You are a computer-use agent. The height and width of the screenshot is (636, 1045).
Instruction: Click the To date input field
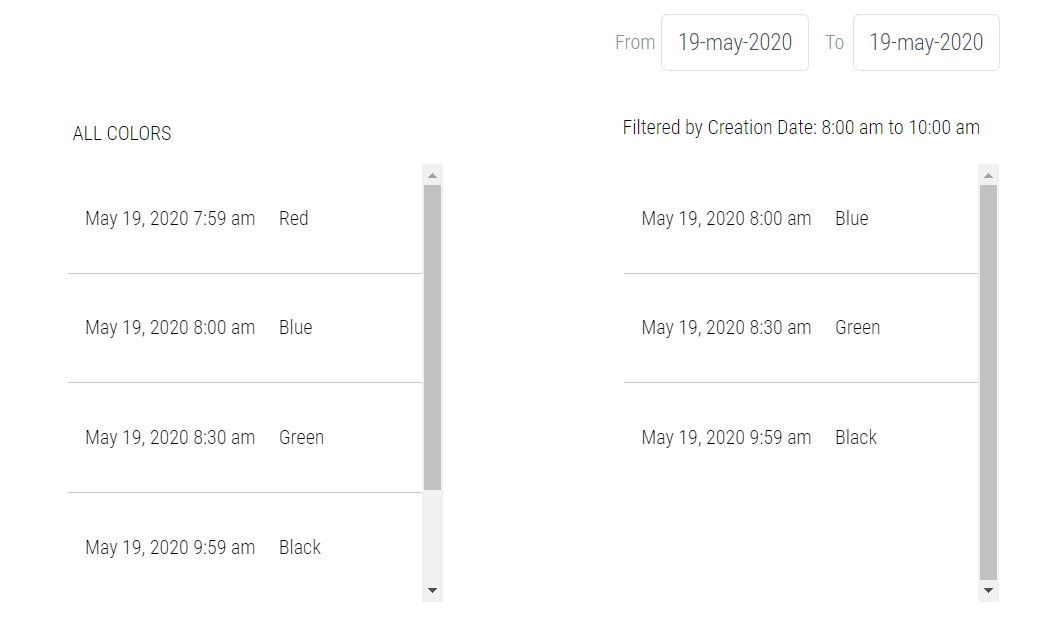[926, 42]
